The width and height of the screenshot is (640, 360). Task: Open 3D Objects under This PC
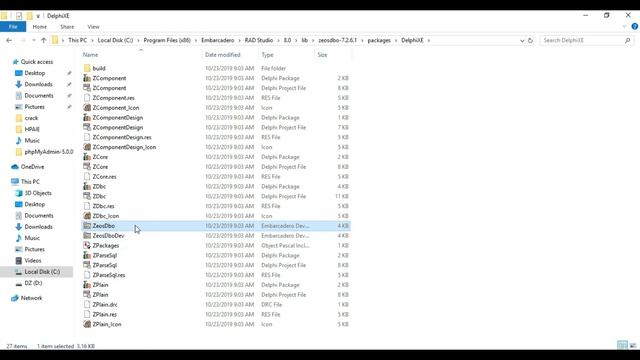(38, 193)
